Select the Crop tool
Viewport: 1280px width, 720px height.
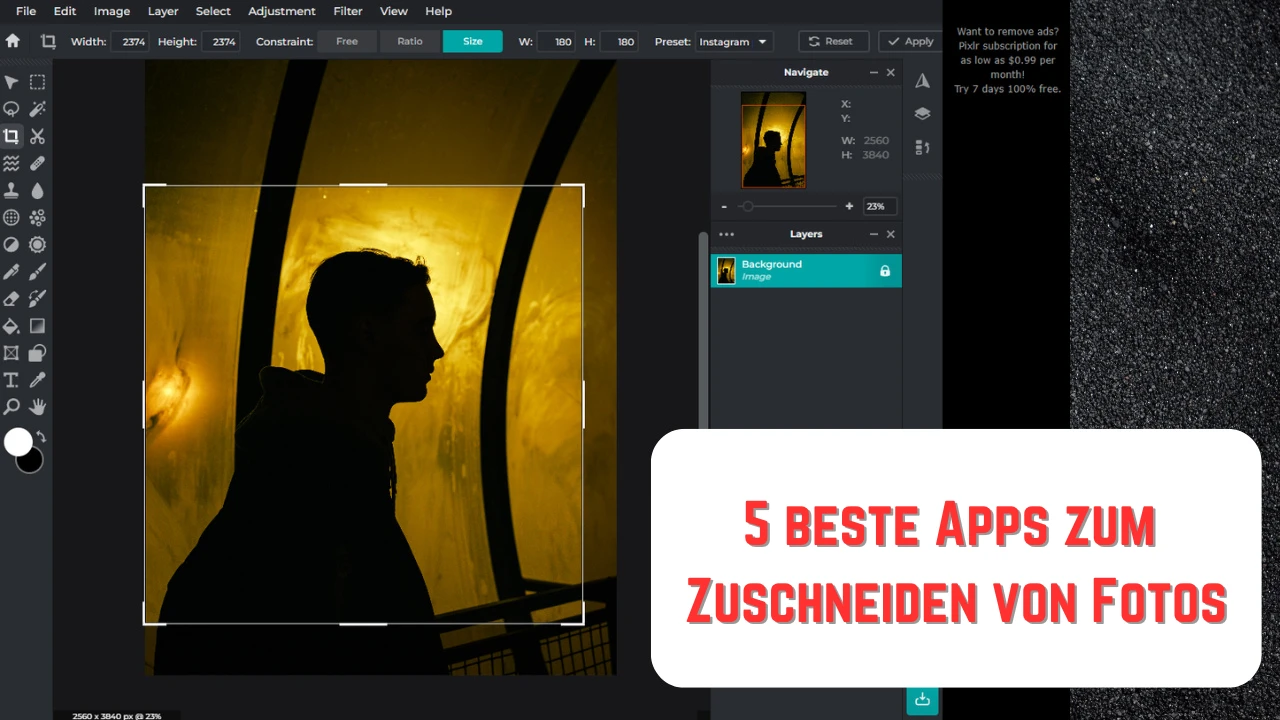(12, 136)
